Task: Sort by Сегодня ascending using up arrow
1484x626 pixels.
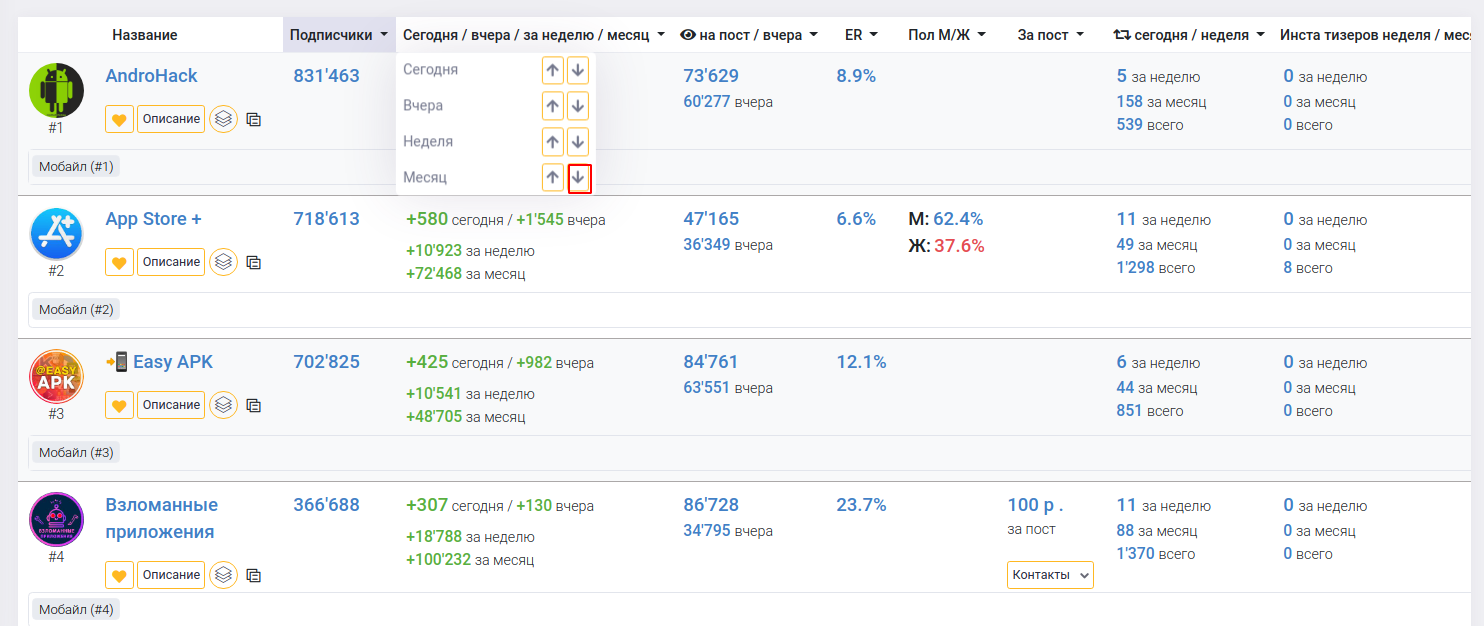Action: pyautogui.click(x=553, y=70)
